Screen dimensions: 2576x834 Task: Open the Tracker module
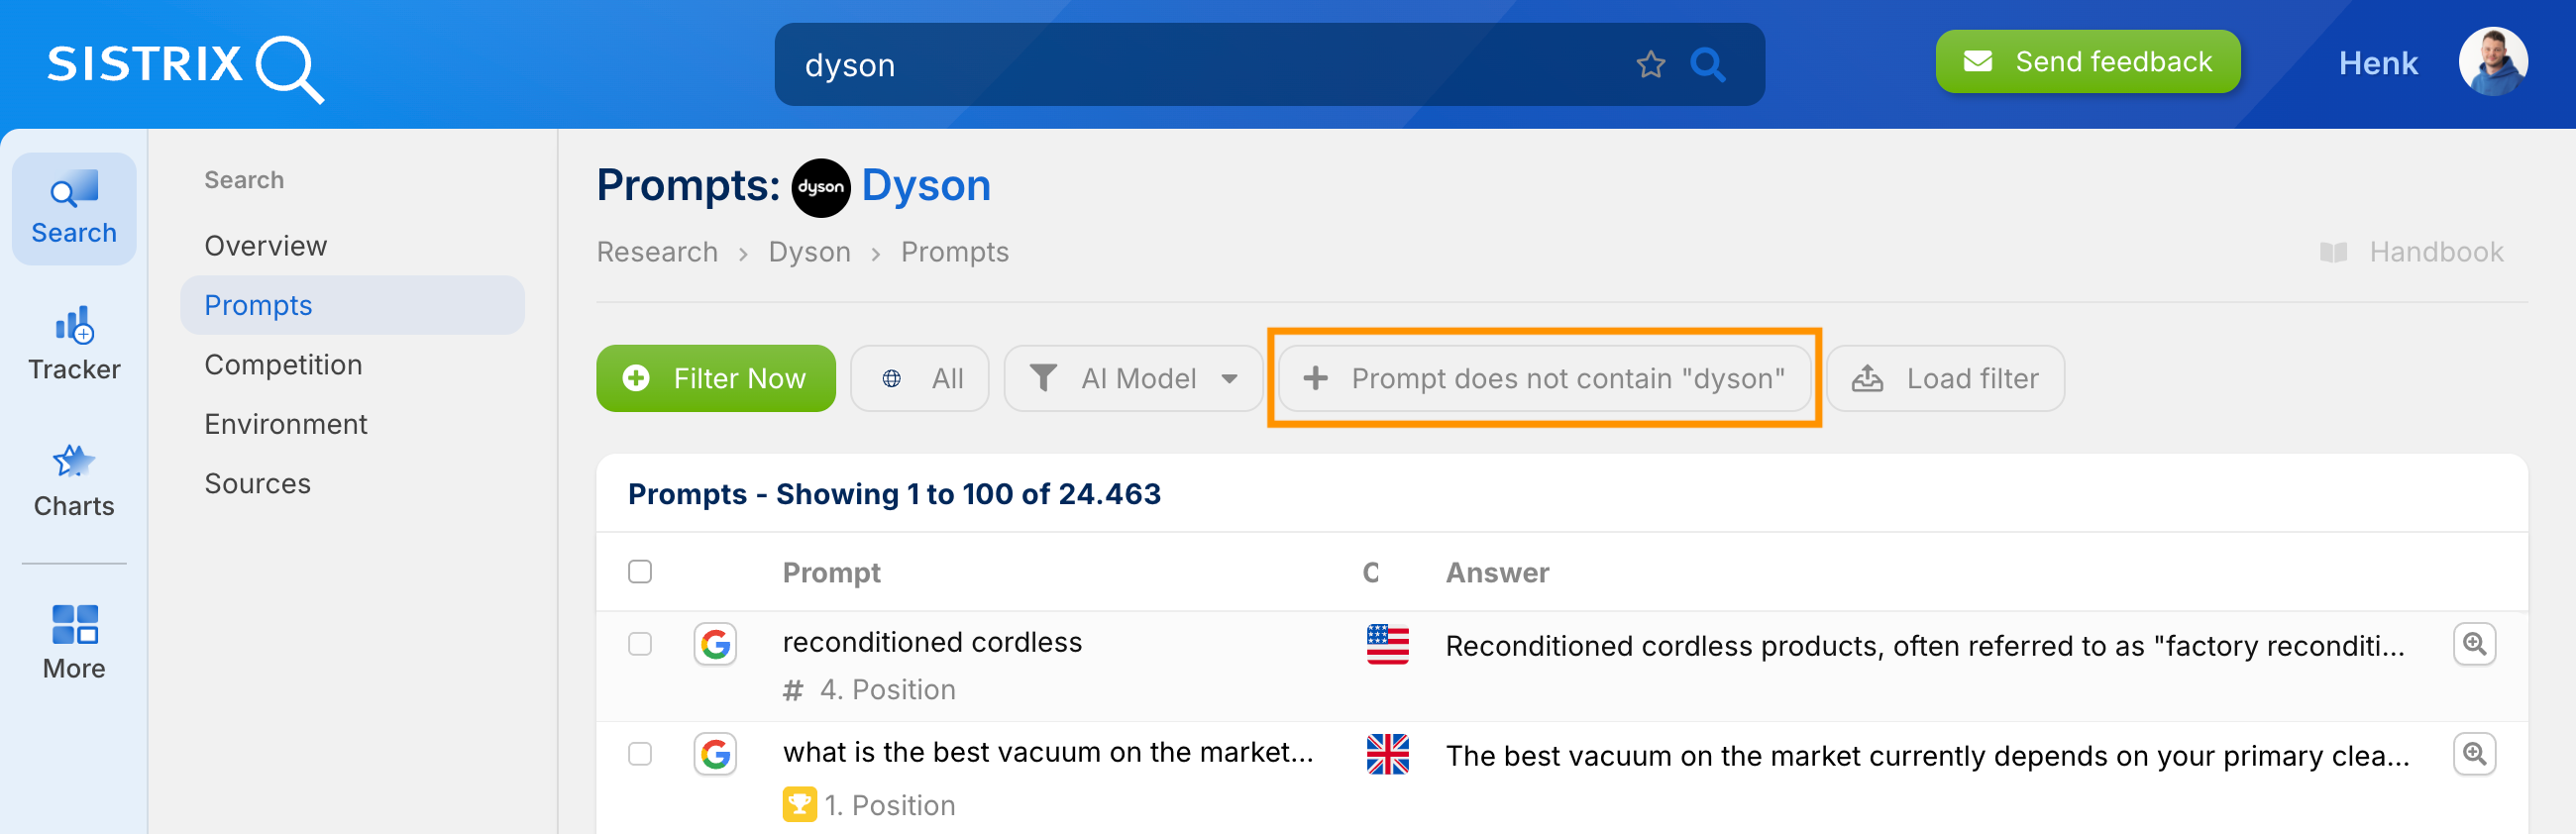pyautogui.click(x=74, y=345)
